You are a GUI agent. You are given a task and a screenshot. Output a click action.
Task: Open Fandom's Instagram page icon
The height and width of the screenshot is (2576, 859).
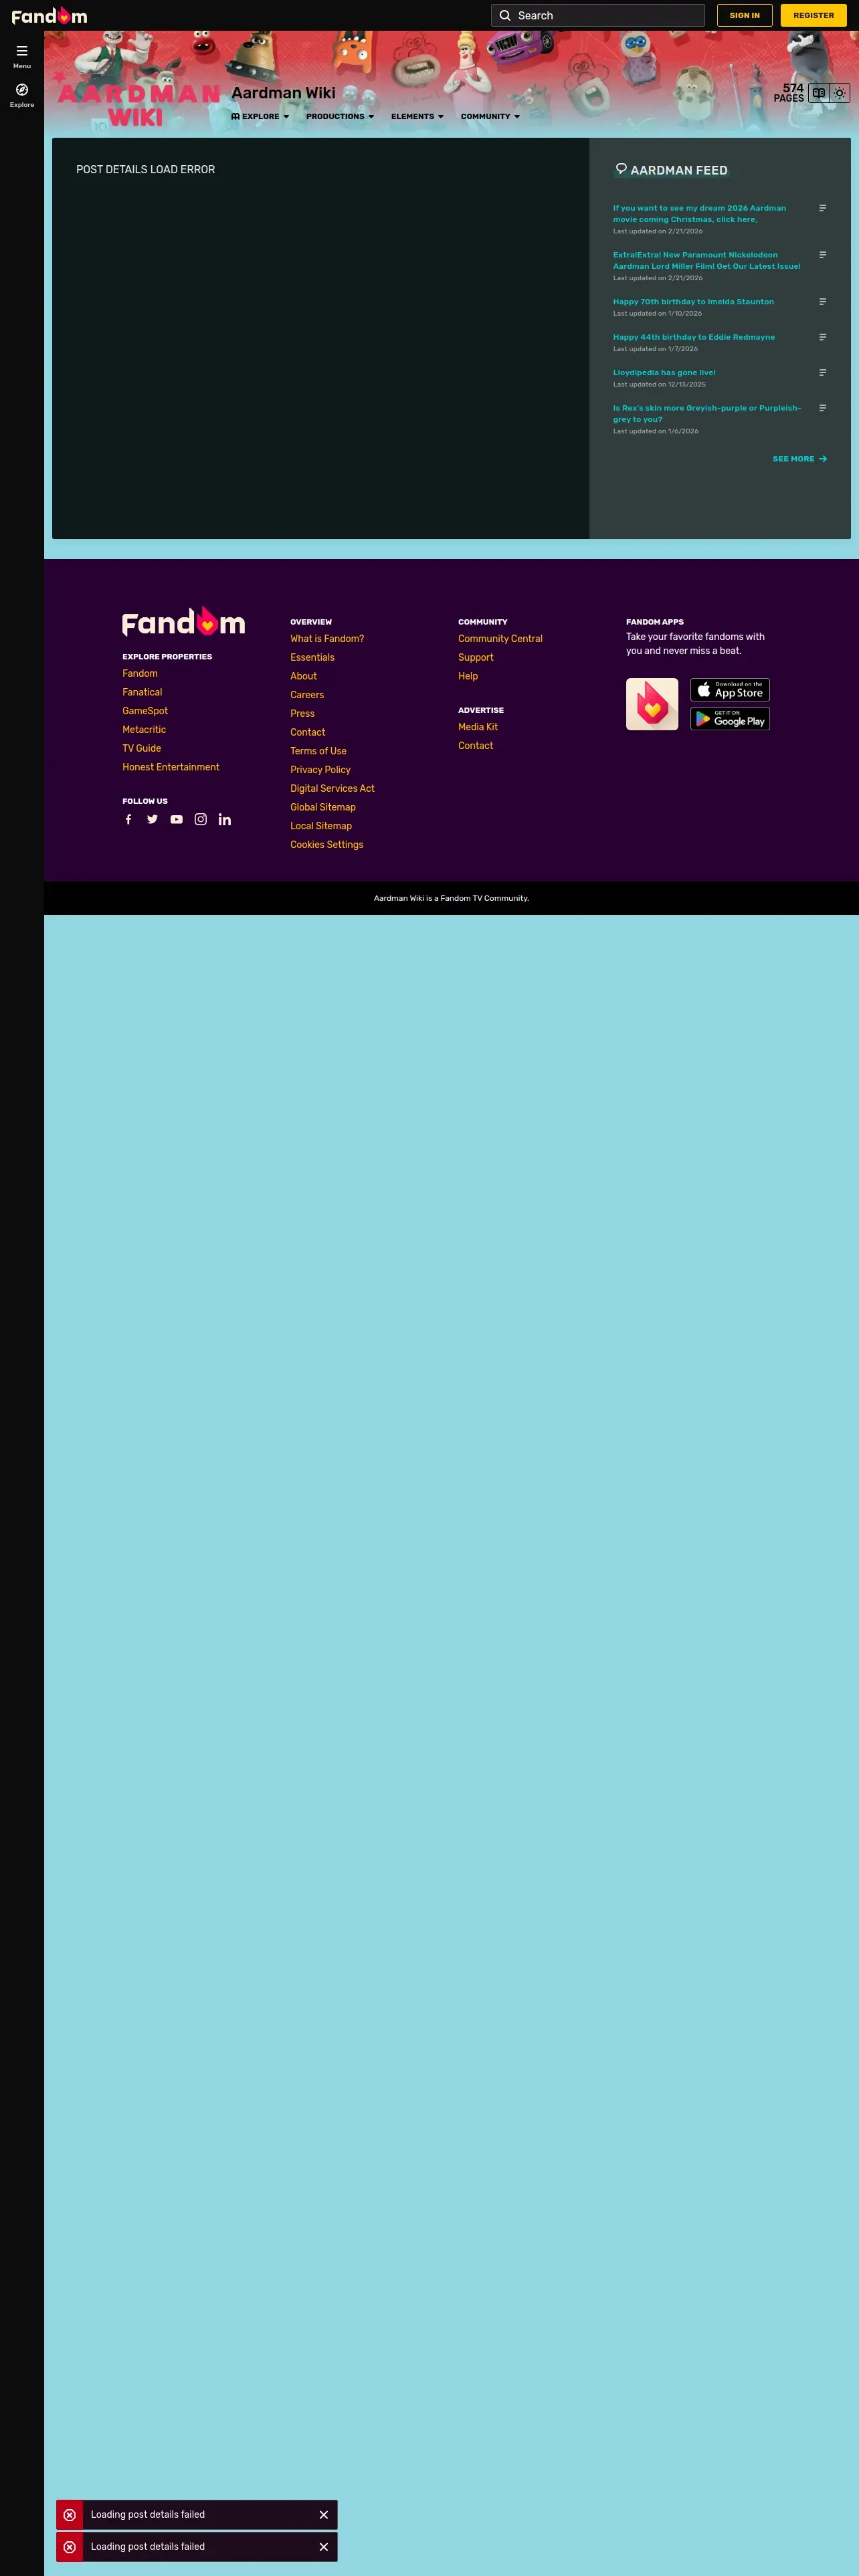(x=200, y=820)
